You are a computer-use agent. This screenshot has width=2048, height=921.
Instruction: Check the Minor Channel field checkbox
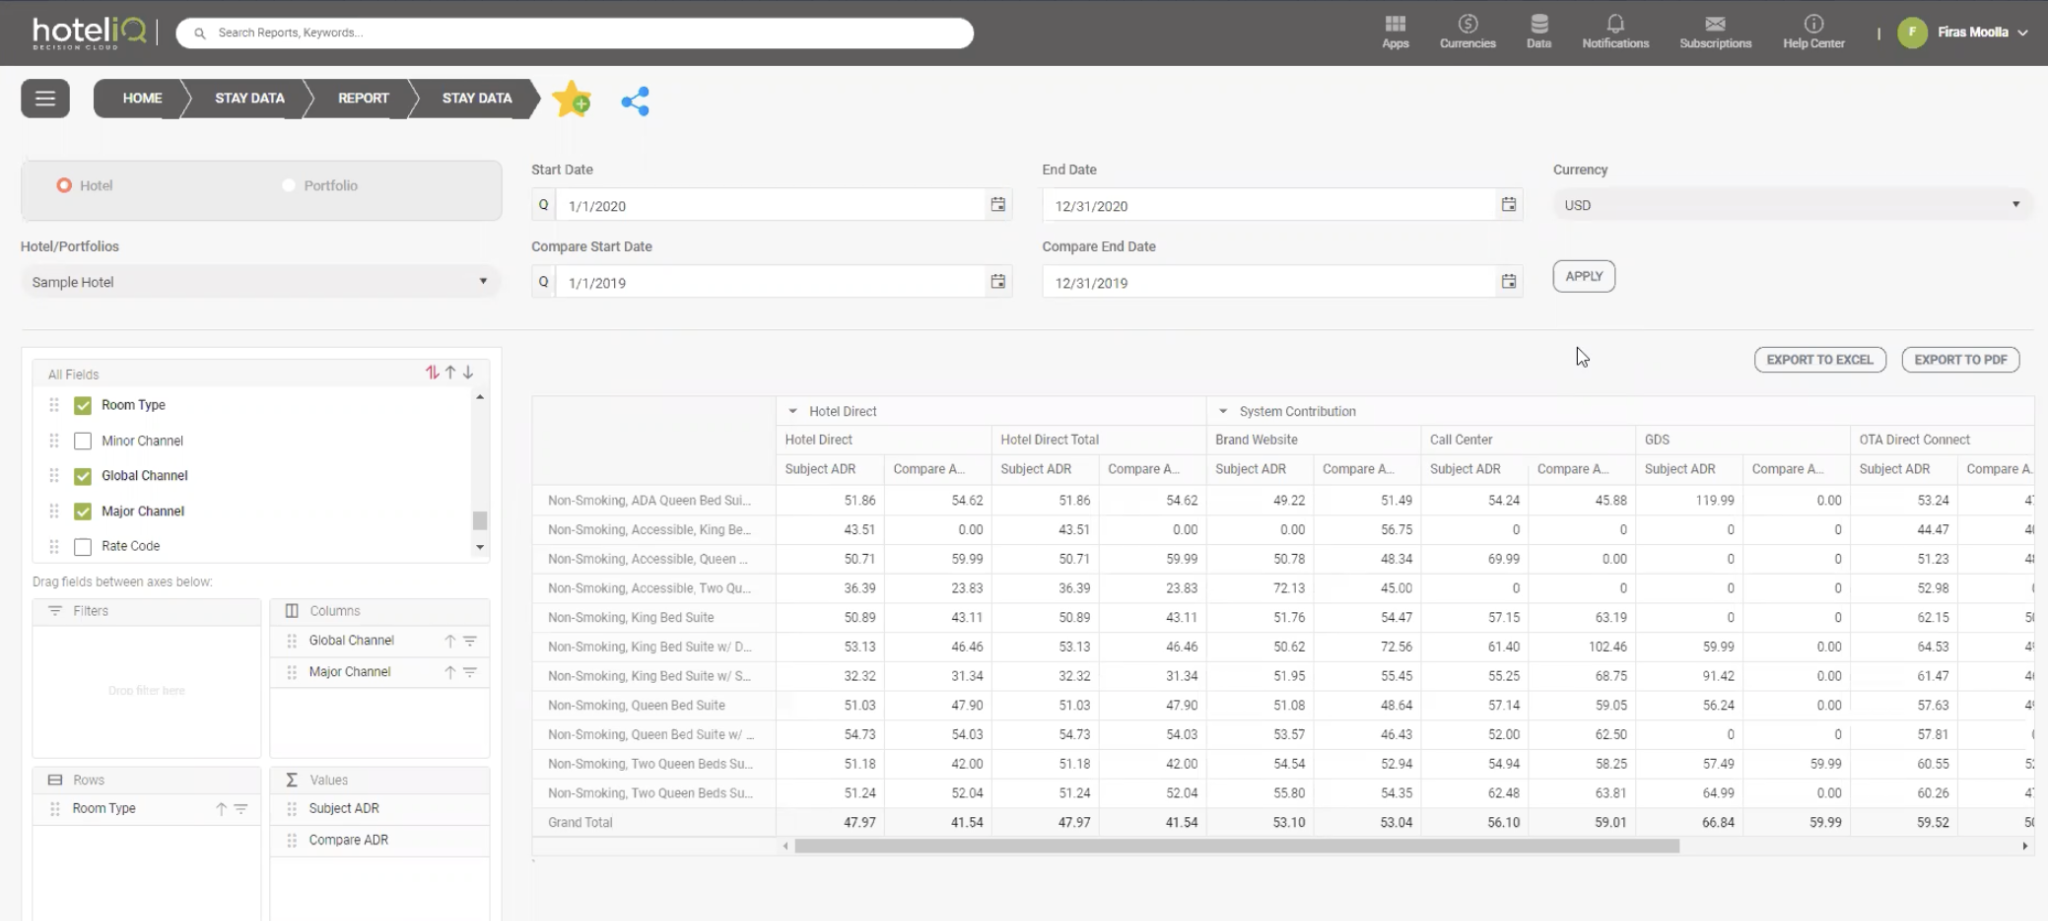(83, 441)
